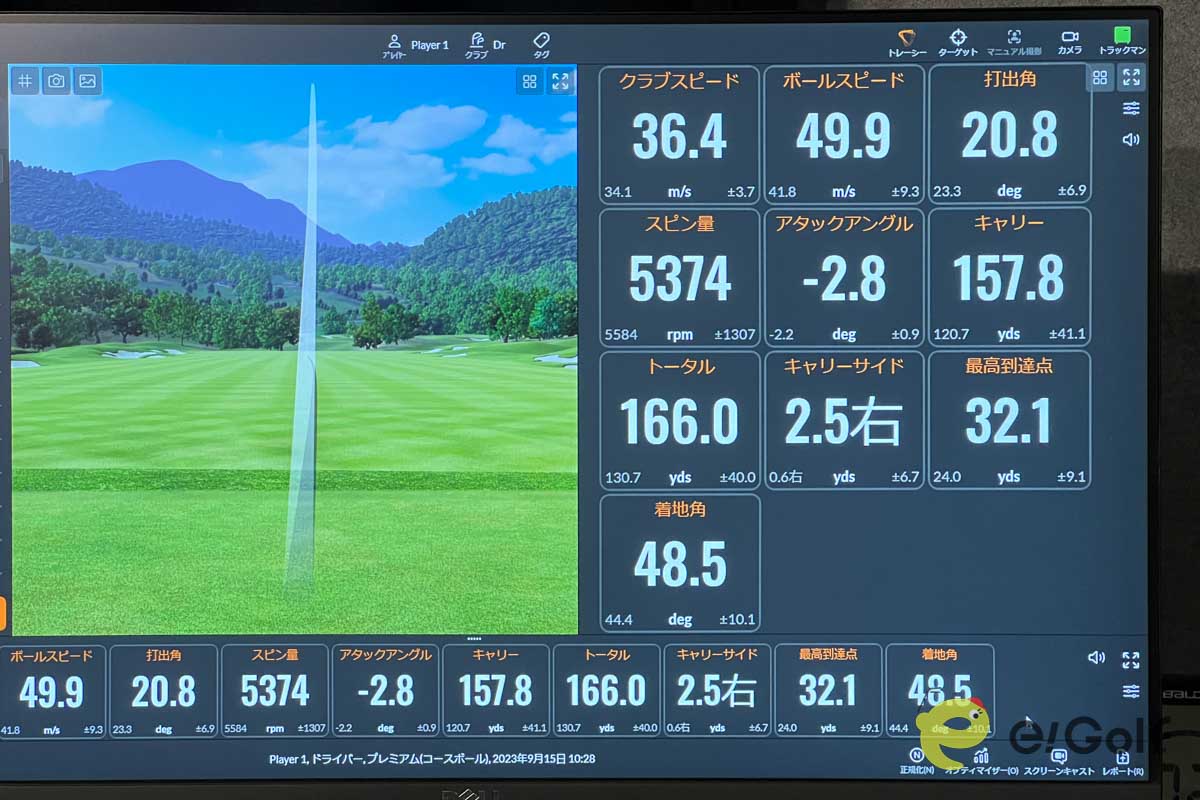Select the large ボールスピード 49.9 tile
The image size is (1200, 800).
844,135
